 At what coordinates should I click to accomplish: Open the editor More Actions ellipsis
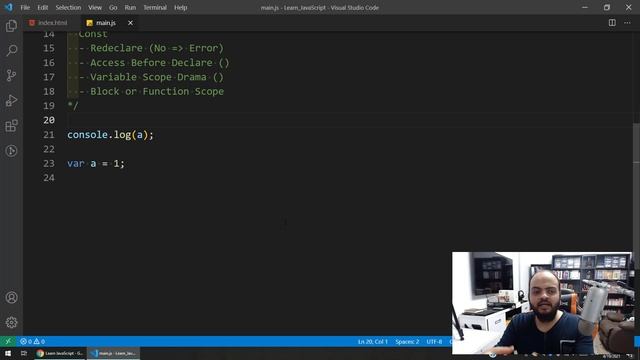click(627, 23)
